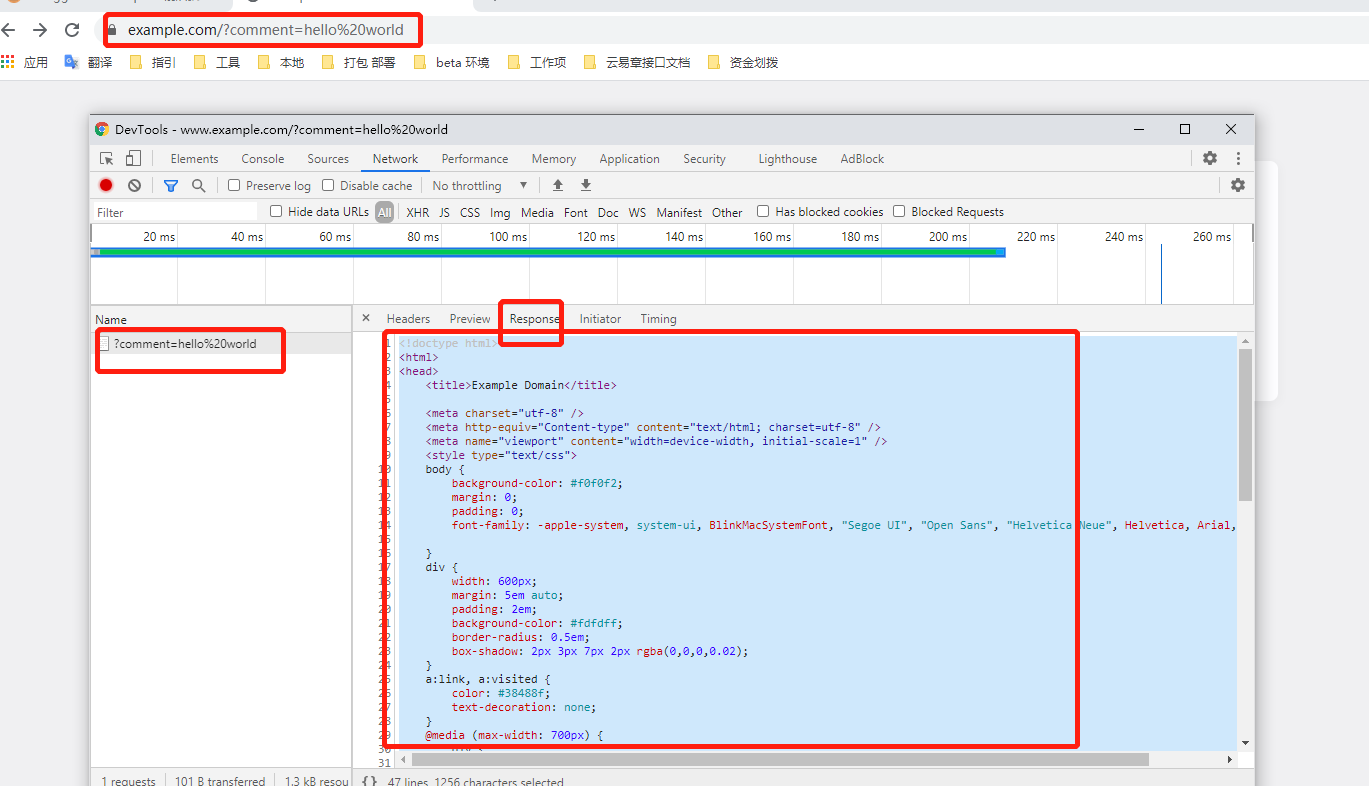Filter requests by CSS

pos(470,212)
